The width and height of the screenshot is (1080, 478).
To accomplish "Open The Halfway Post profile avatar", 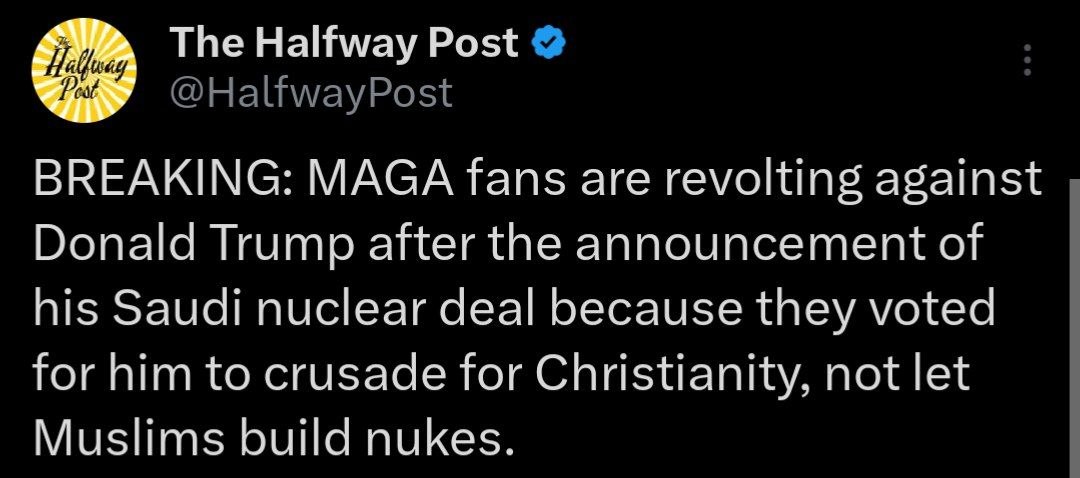I will point(85,70).
